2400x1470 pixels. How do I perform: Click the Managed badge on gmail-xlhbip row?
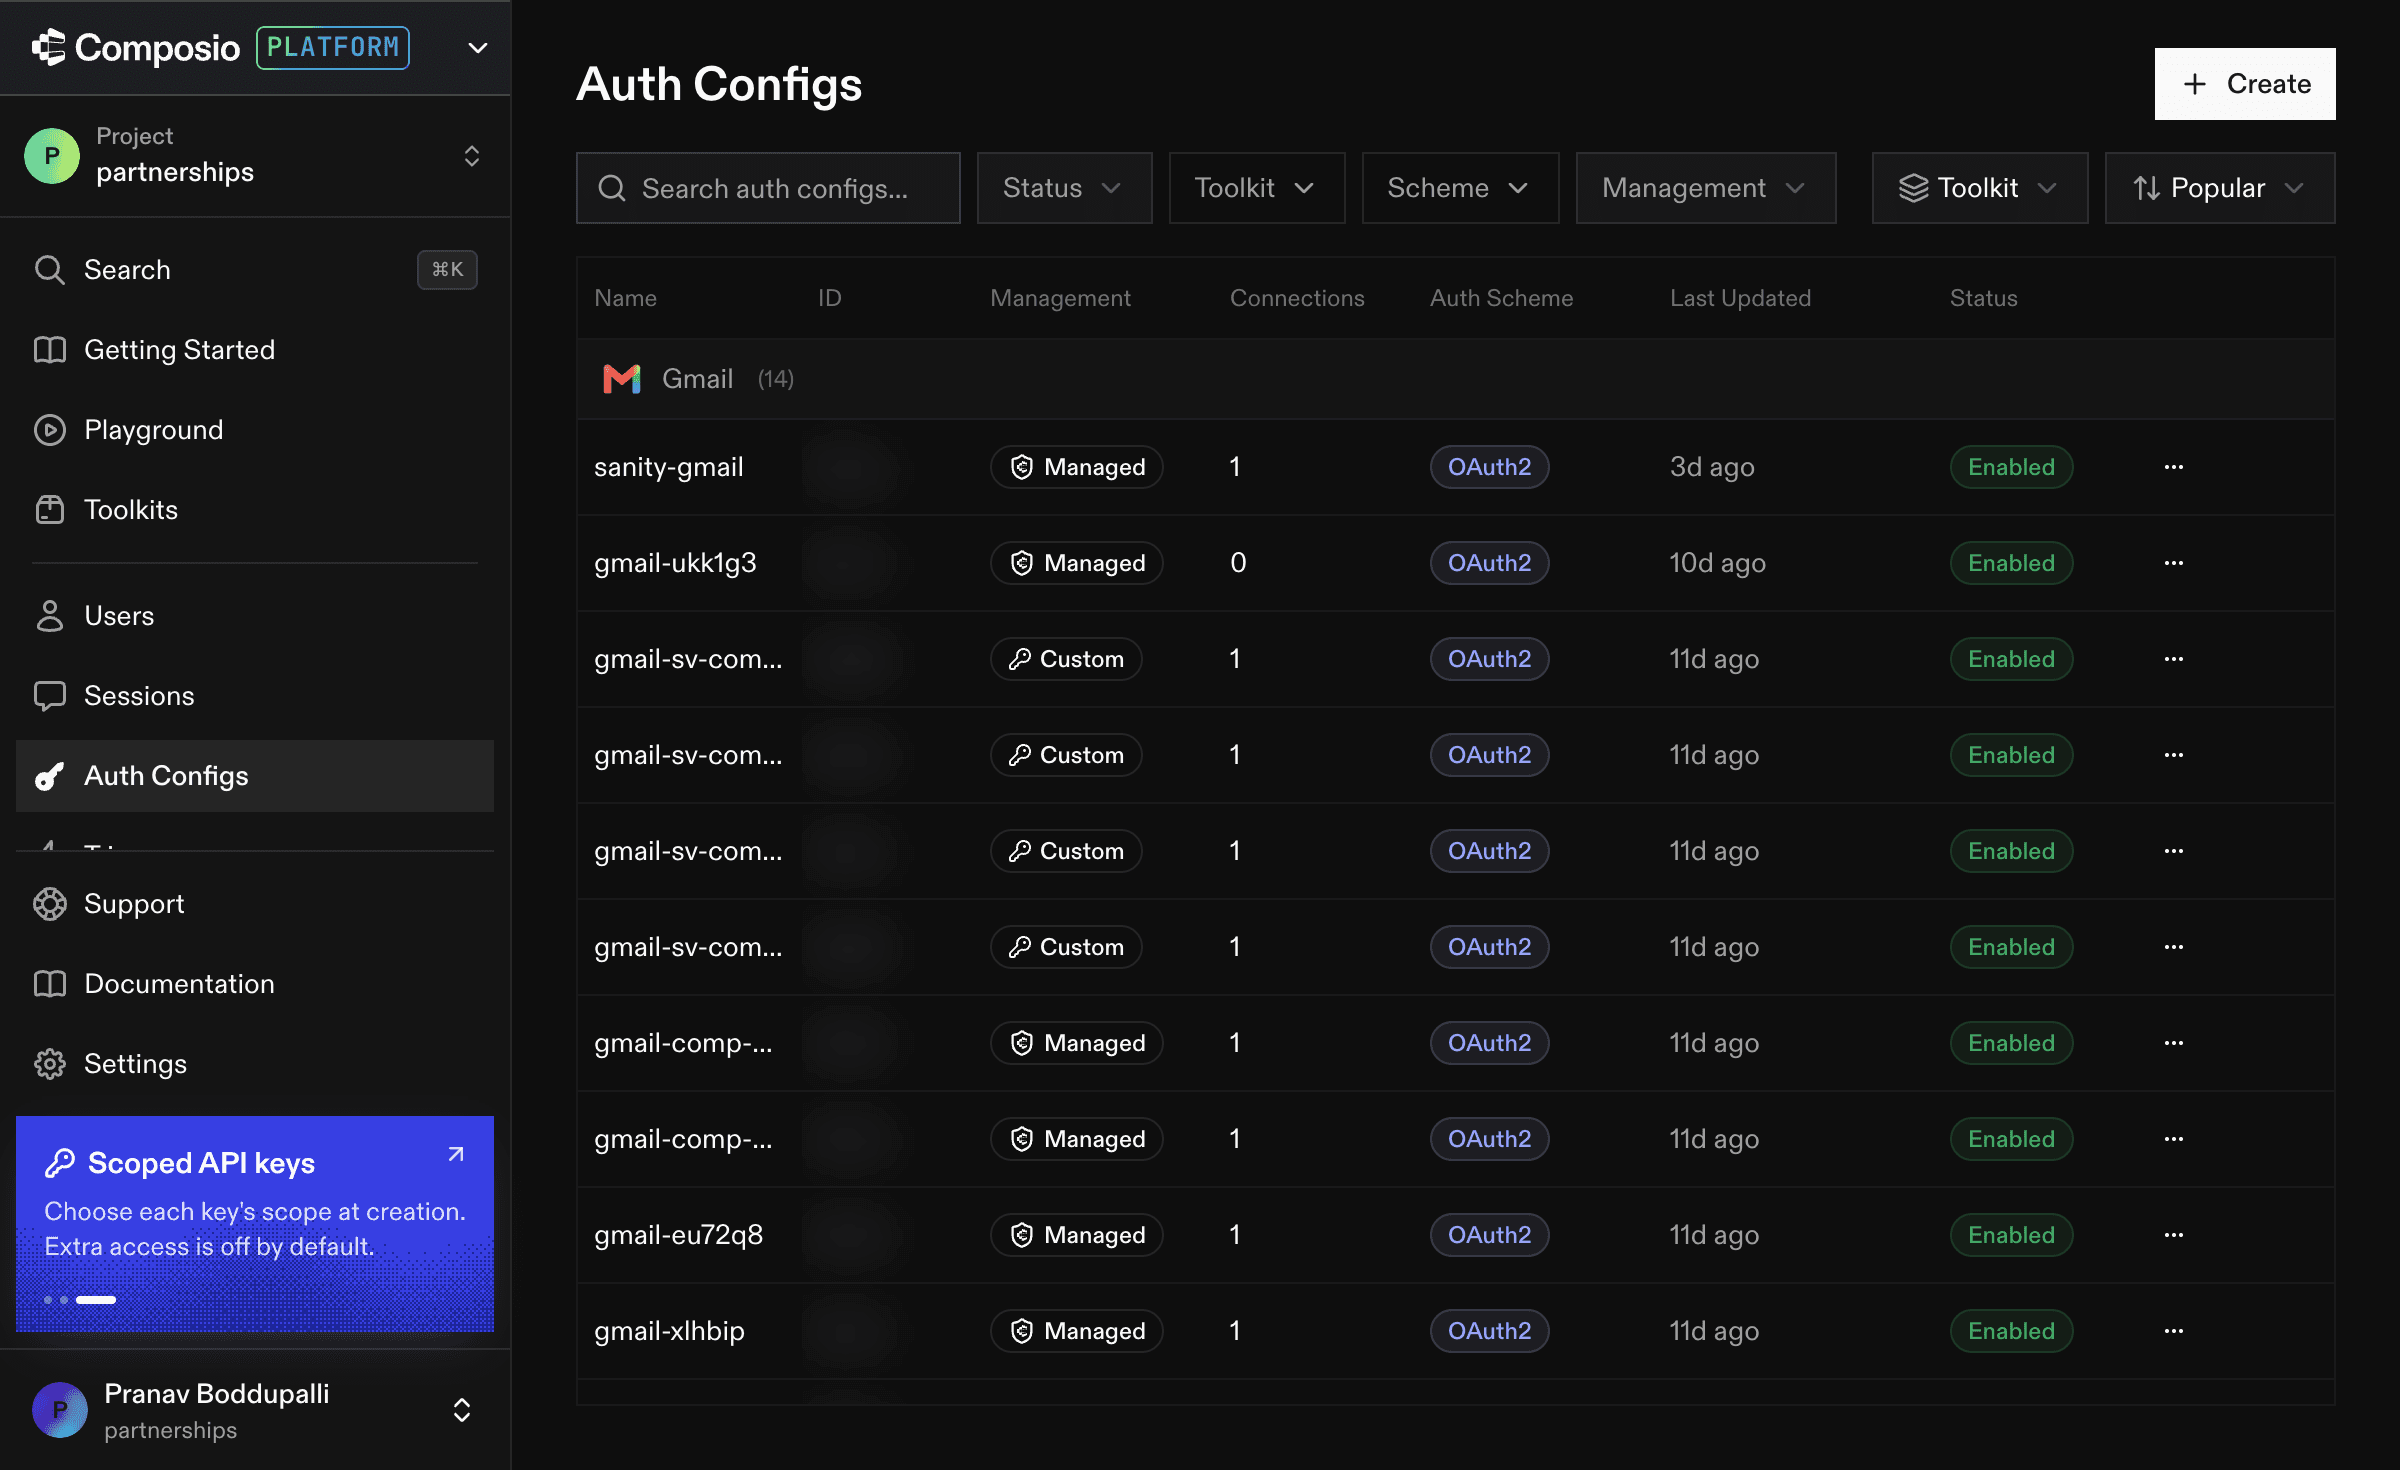1076,1331
